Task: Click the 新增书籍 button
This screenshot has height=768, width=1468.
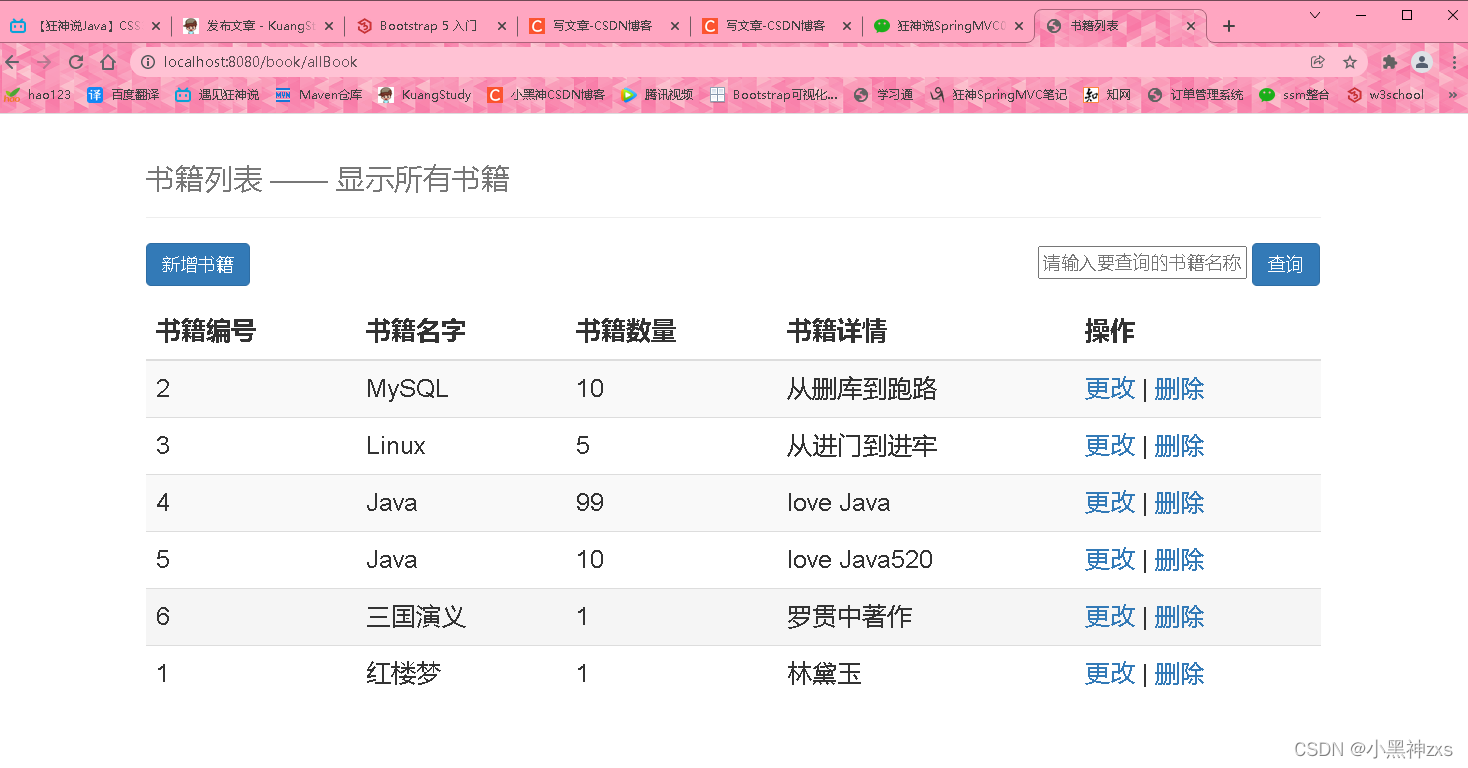Action: [x=198, y=264]
